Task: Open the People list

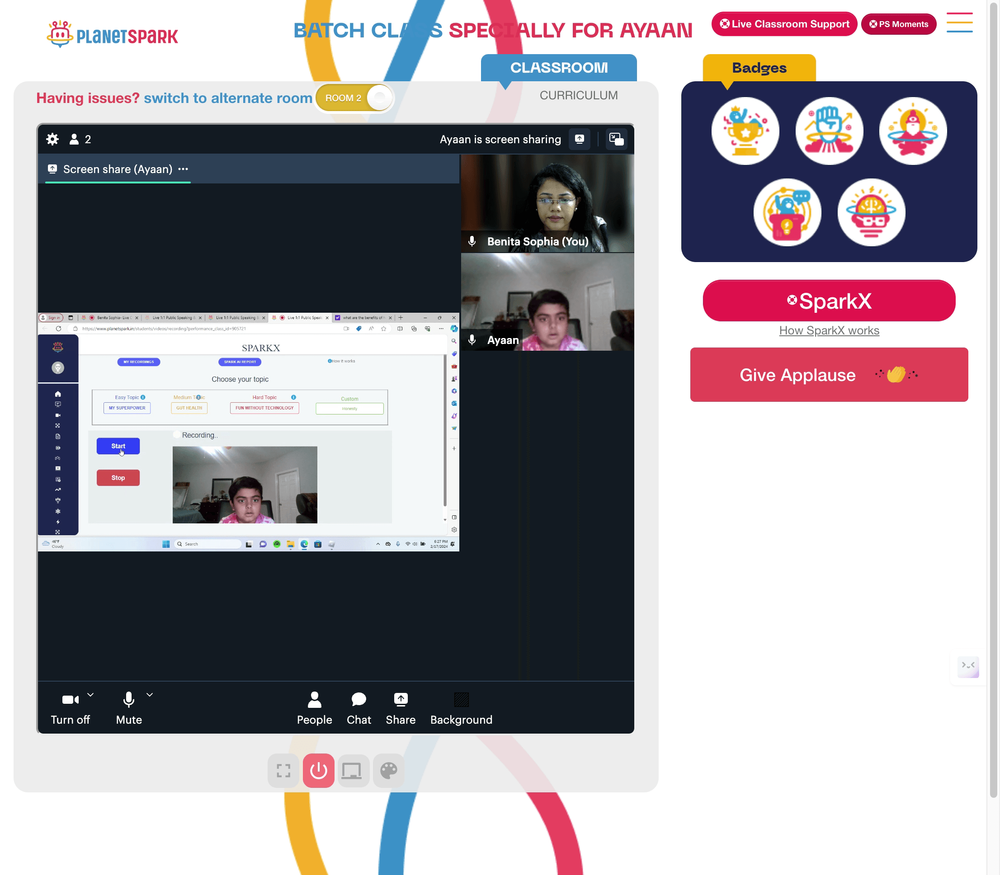Action: pos(314,709)
